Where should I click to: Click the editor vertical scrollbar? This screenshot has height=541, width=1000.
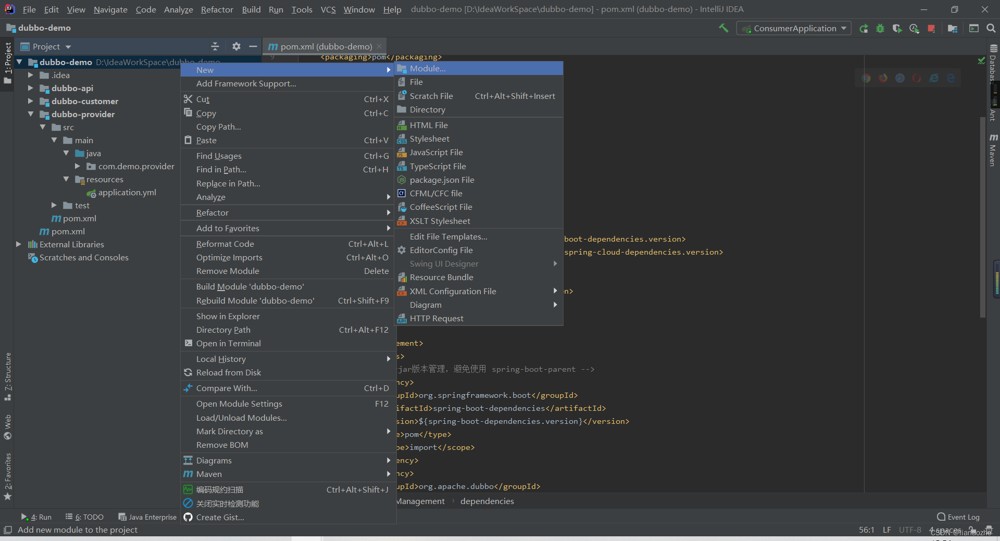[x=983, y=217]
